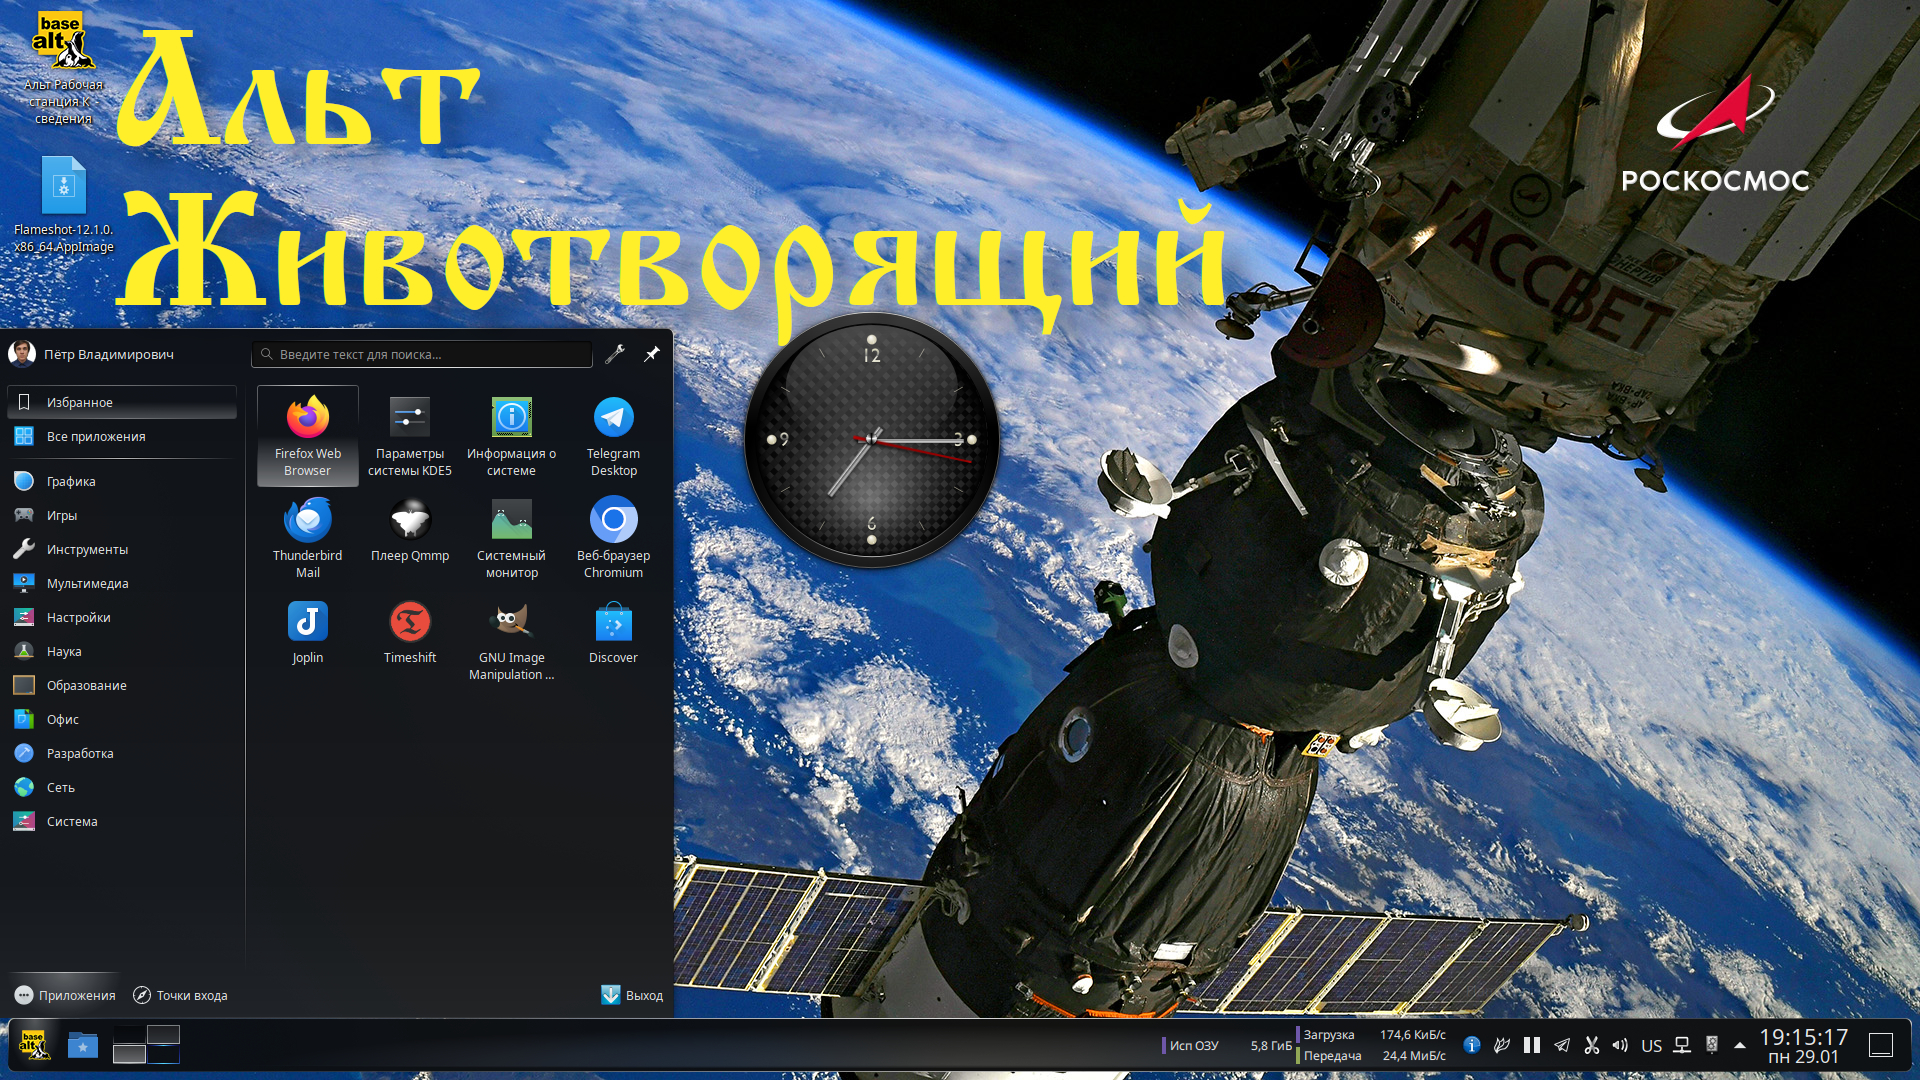Launch GNU Image Manipulation Program
1920x1080 pixels.
click(511, 640)
